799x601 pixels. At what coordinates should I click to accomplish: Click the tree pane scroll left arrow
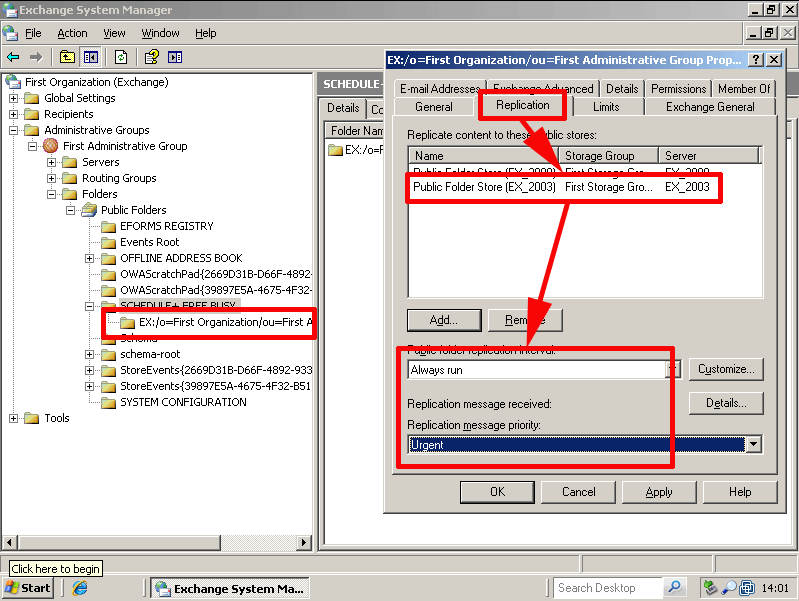pyautogui.click(x=10, y=542)
